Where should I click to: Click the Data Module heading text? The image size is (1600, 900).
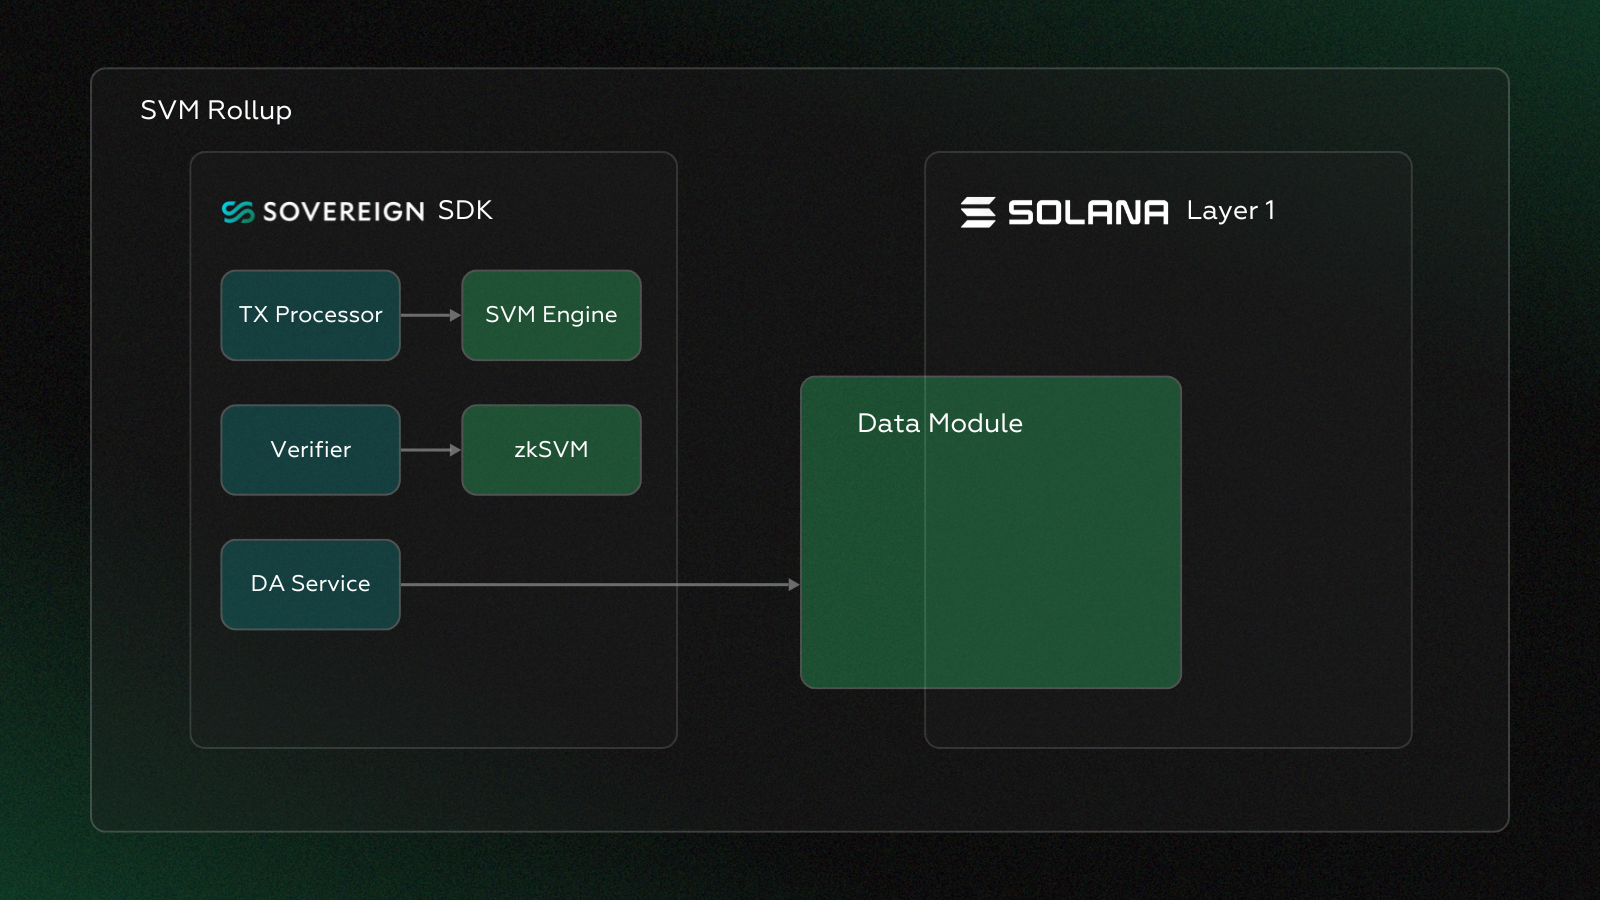(939, 423)
